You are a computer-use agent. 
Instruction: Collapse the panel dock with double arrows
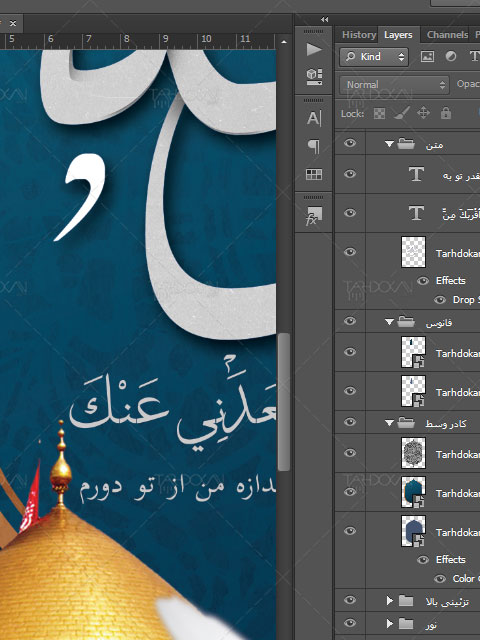click(x=324, y=19)
